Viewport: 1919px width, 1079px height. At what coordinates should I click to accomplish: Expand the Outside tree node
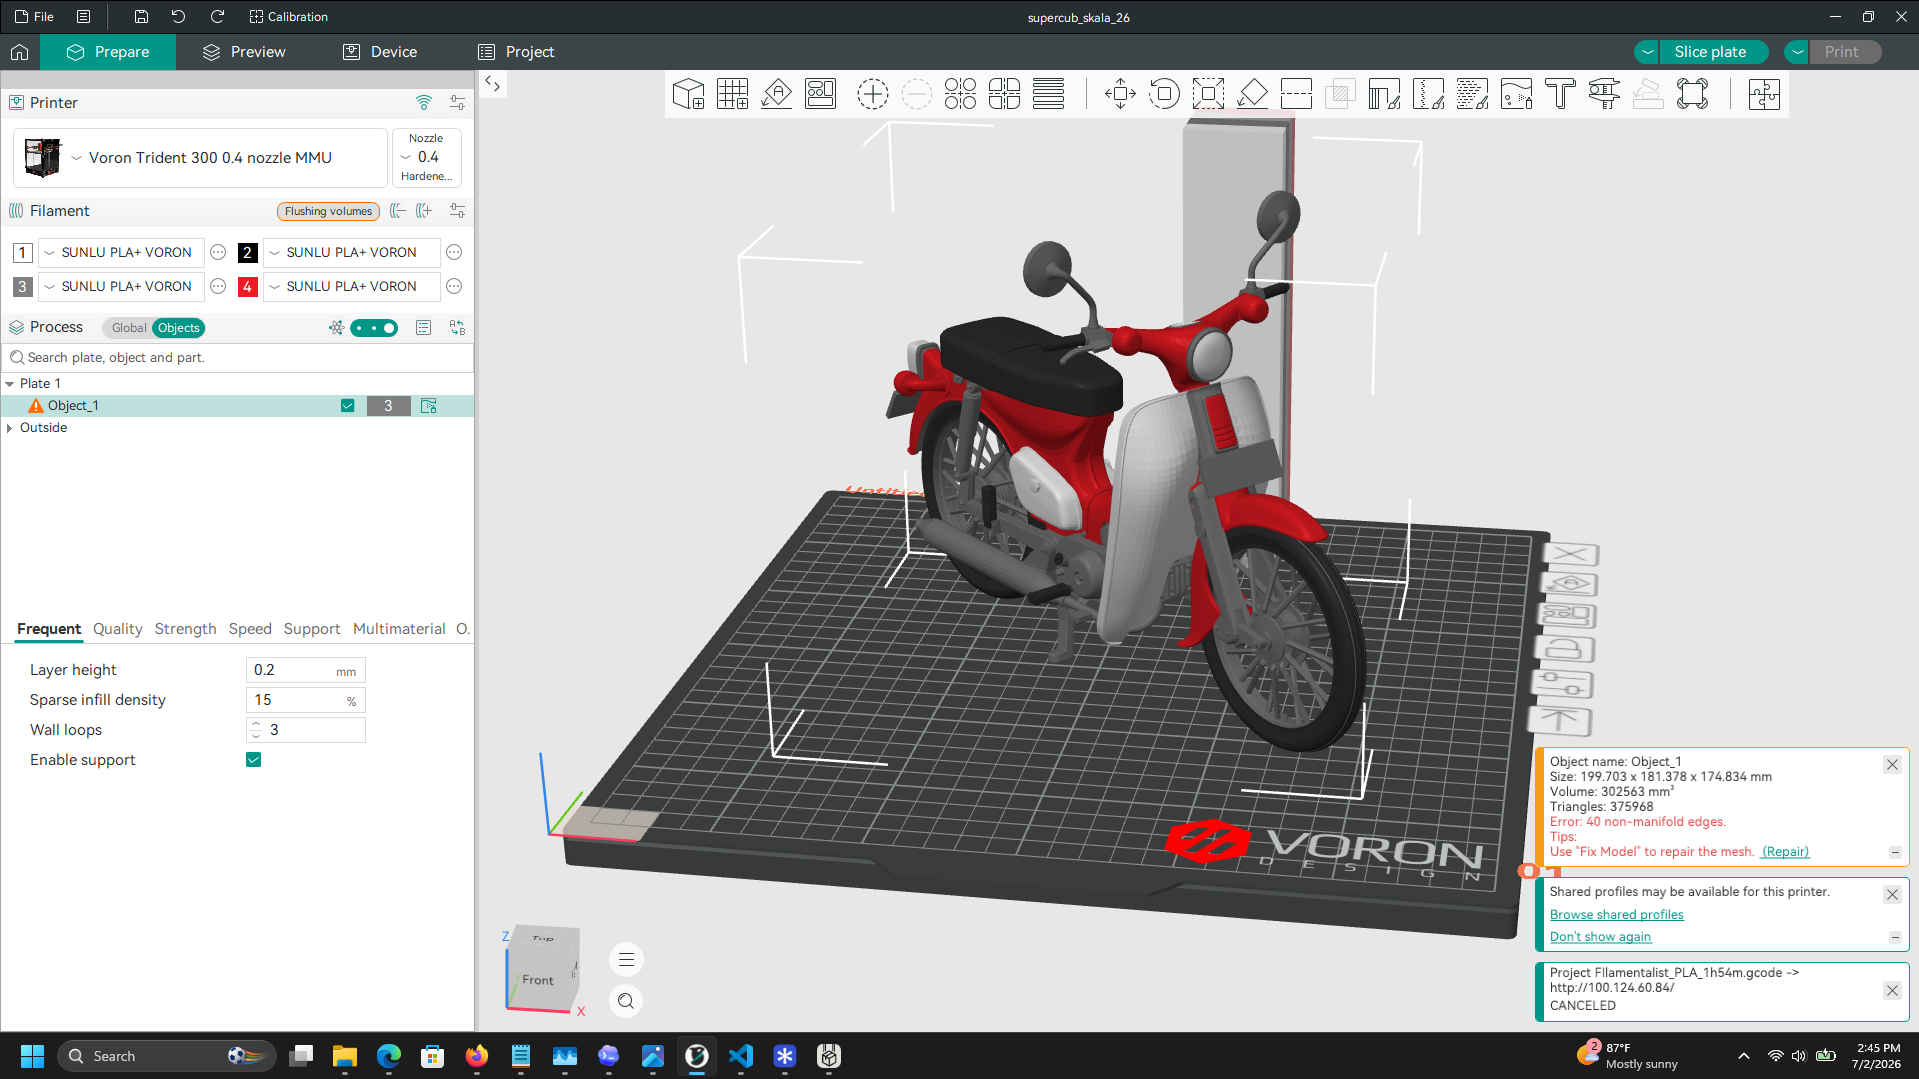(x=10, y=428)
